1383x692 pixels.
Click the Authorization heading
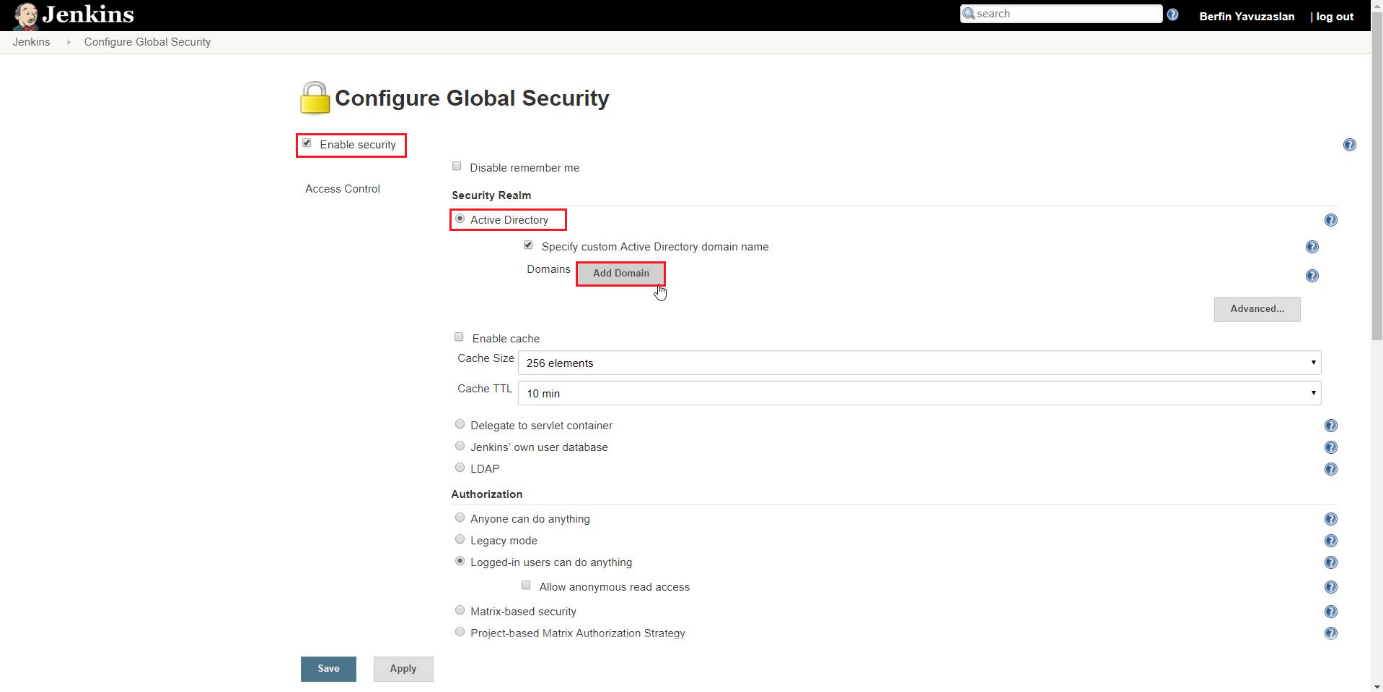487,494
